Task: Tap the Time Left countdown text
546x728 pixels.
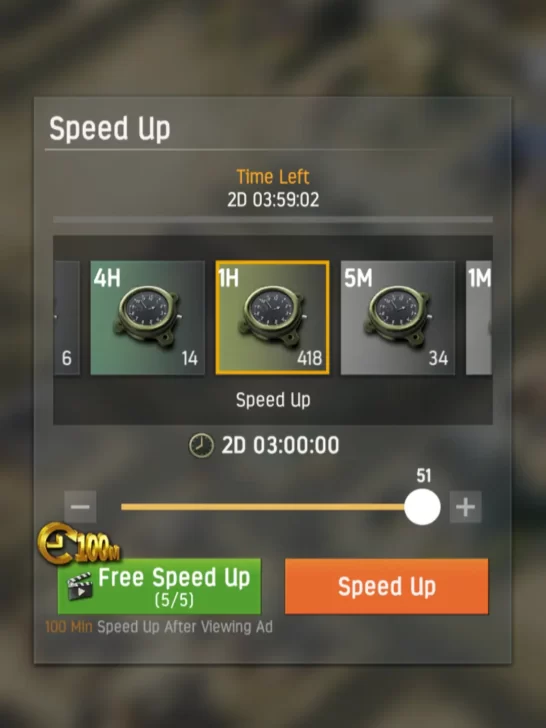Action: [x=273, y=200]
